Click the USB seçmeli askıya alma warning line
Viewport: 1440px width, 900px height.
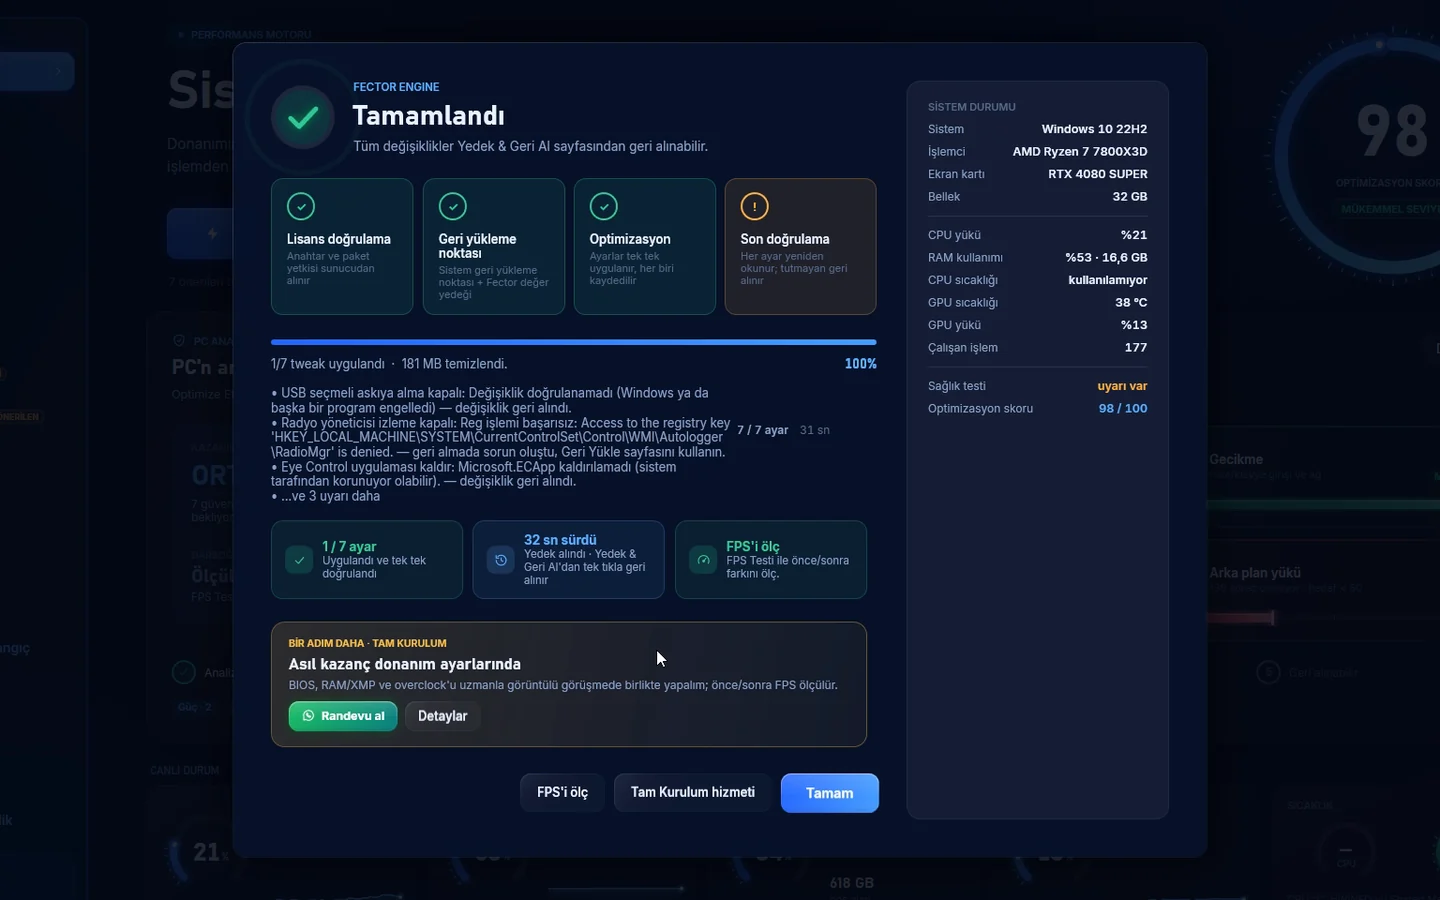click(490, 400)
